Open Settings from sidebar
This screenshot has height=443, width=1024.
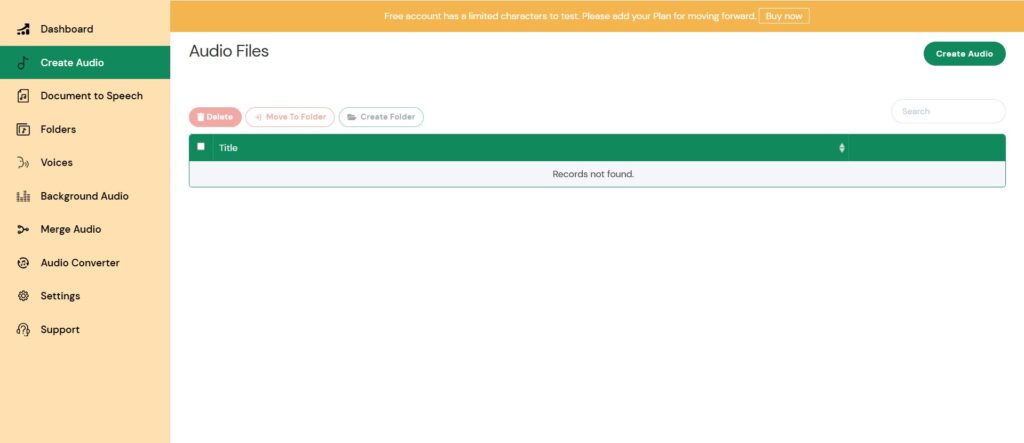coord(85,296)
